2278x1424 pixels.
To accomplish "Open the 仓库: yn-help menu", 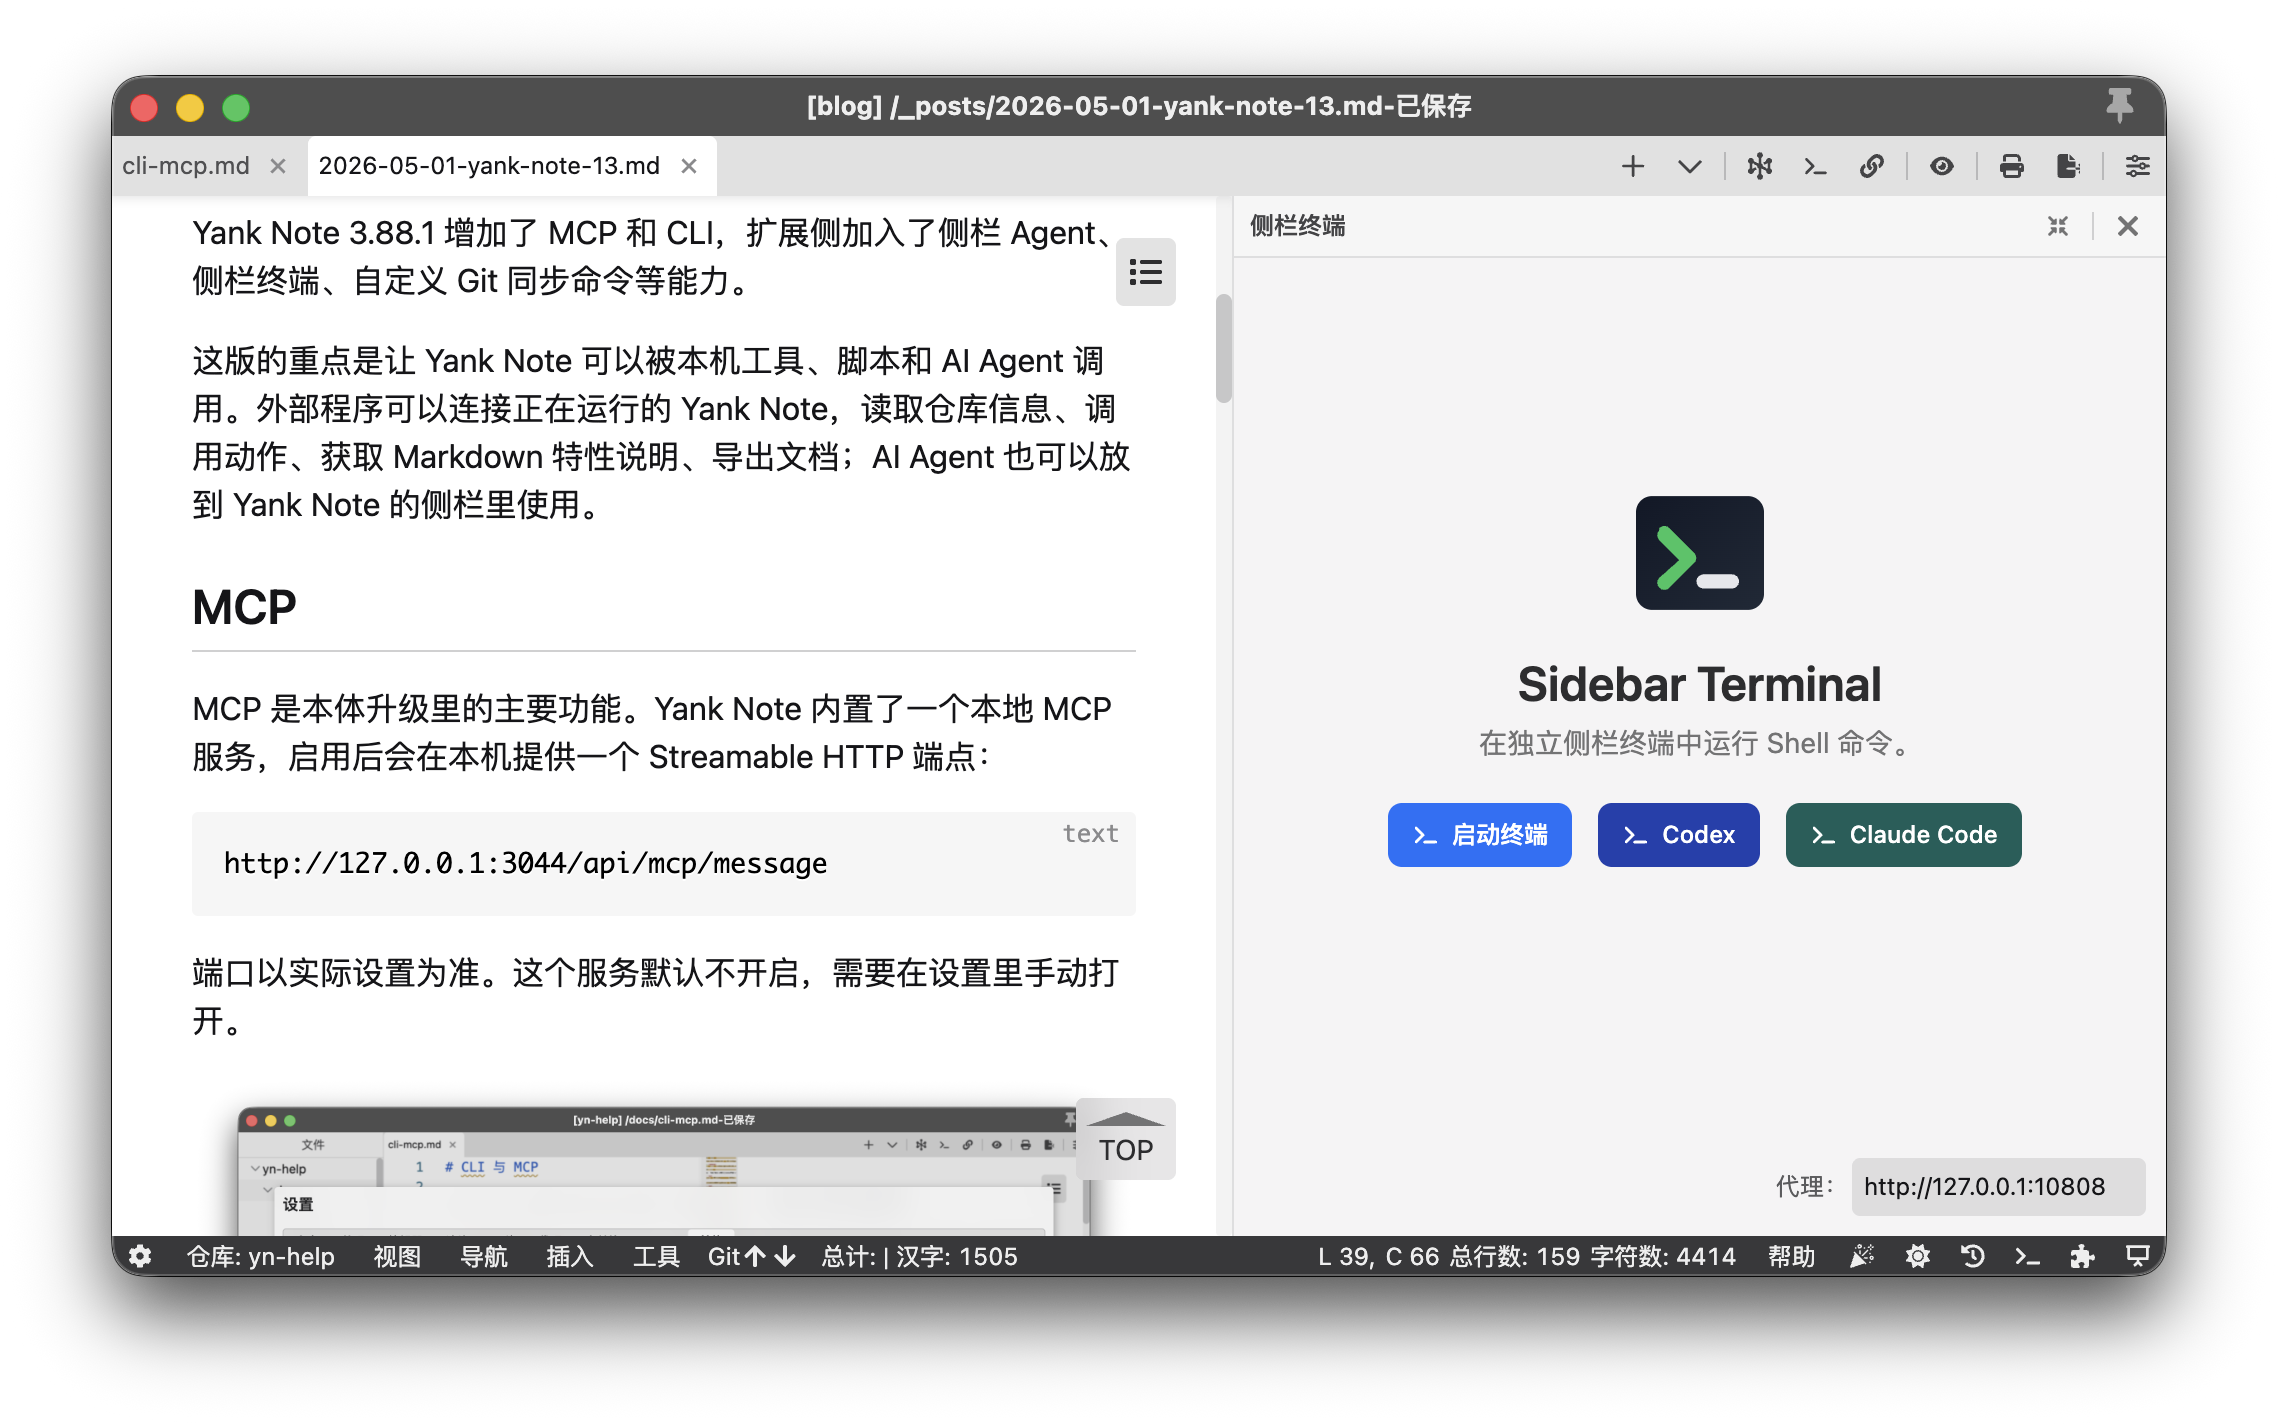I will [x=260, y=1257].
